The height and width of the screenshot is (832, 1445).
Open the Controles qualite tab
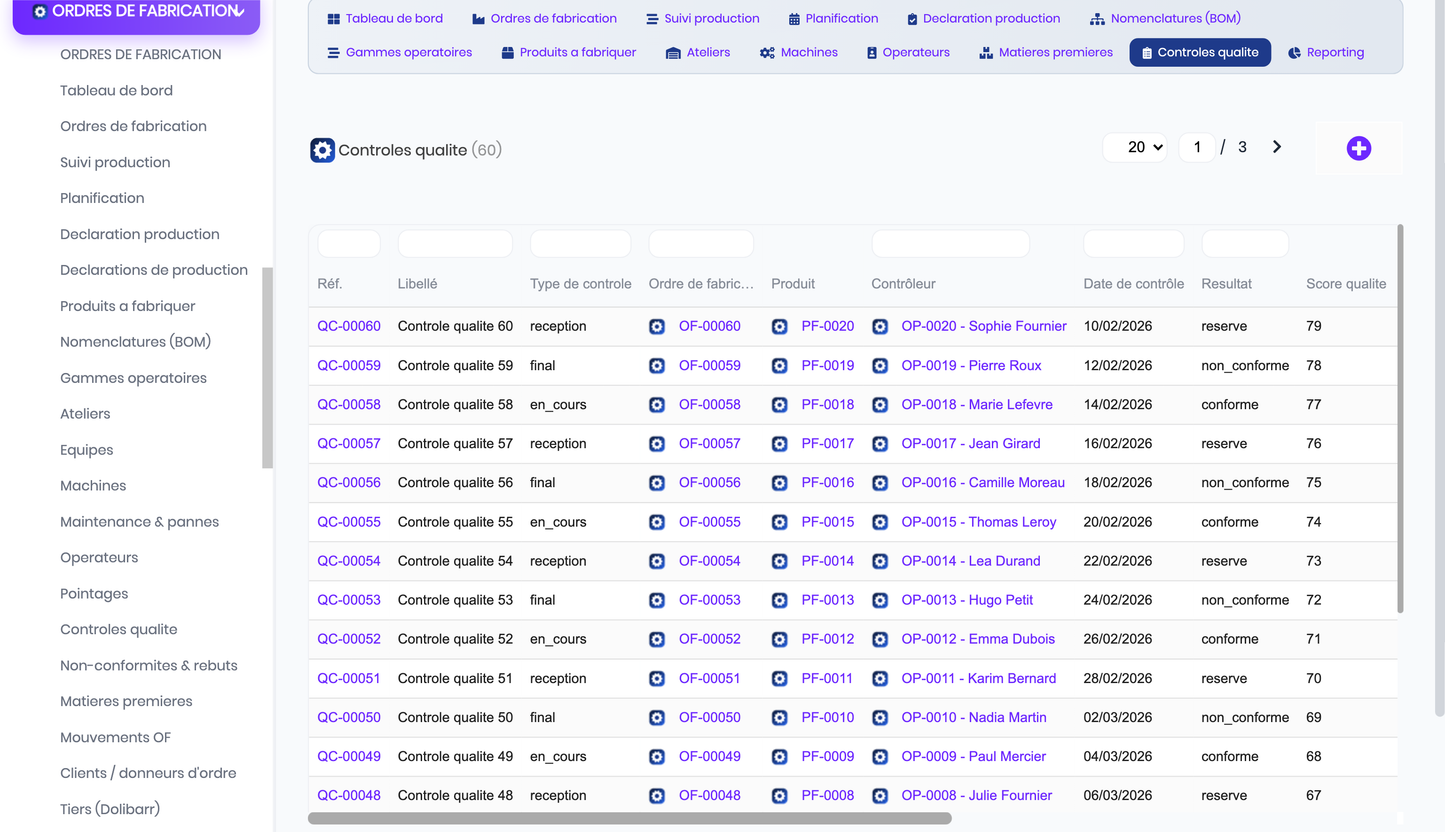tap(1200, 53)
